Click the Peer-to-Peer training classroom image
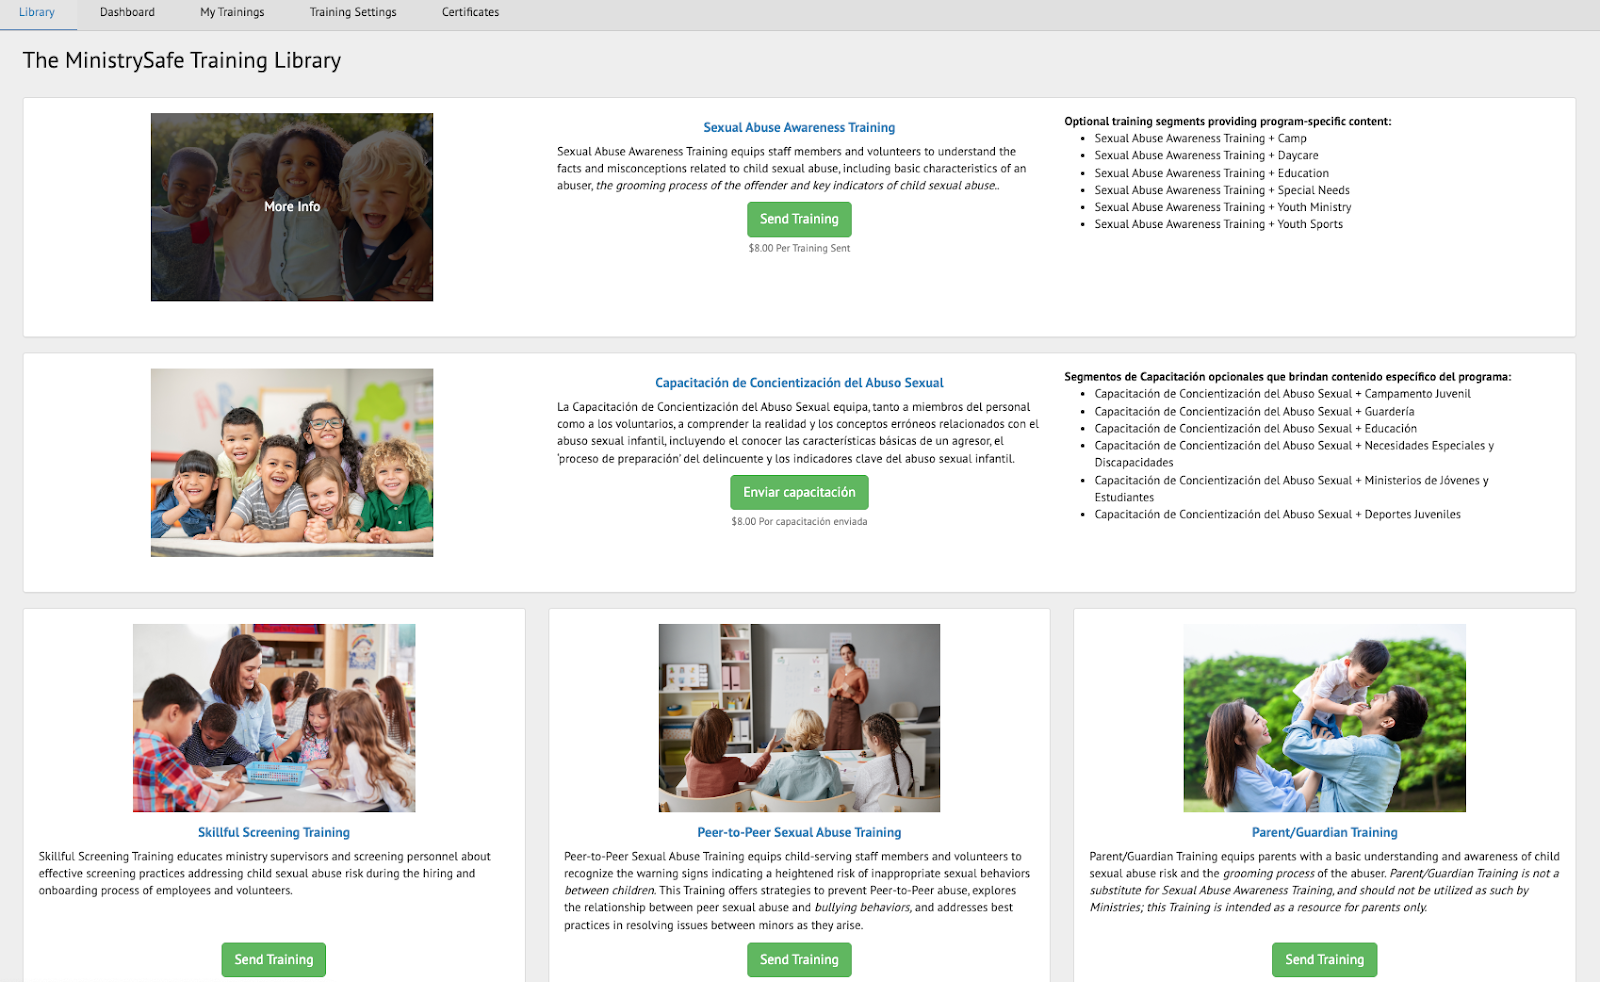The height and width of the screenshot is (982, 1600). [799, 717]
